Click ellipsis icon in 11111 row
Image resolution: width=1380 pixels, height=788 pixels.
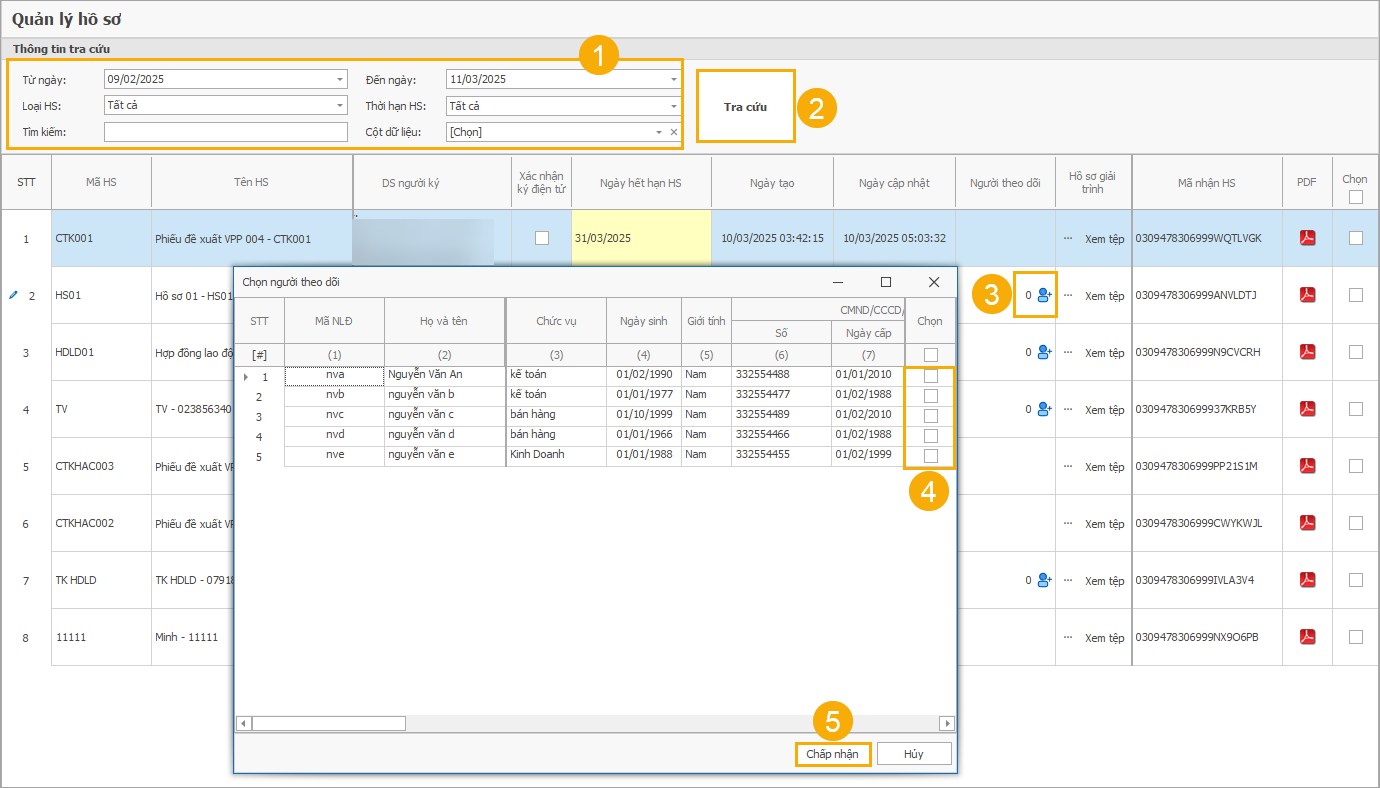tap(1068, 638)
